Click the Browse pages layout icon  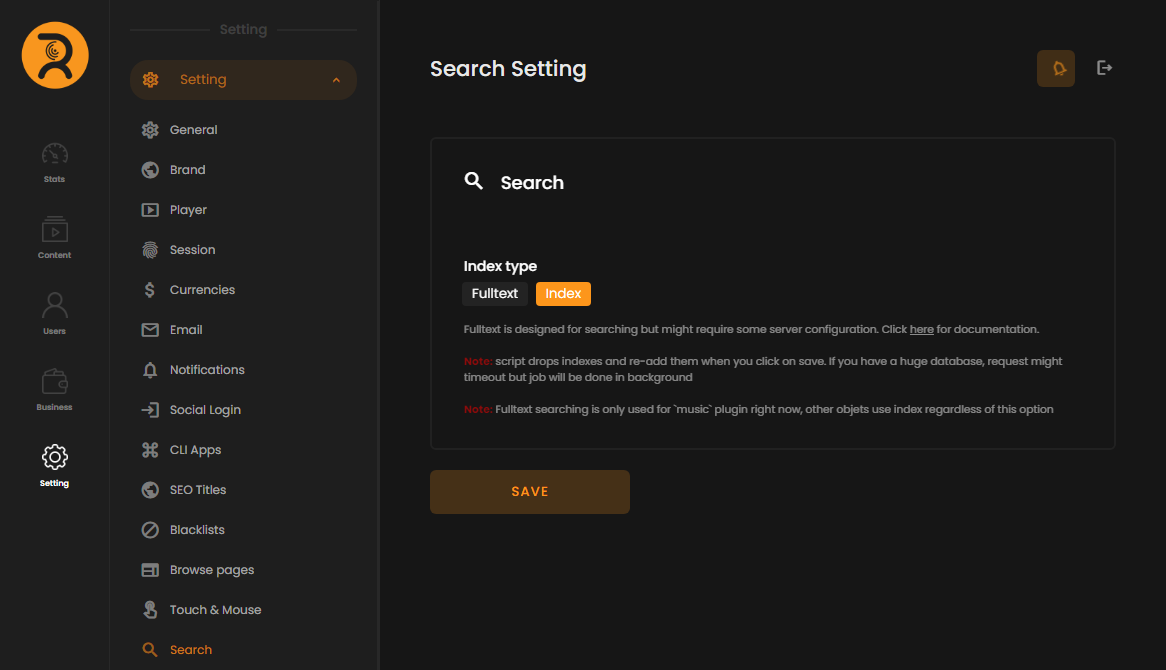tap(150, 570)
